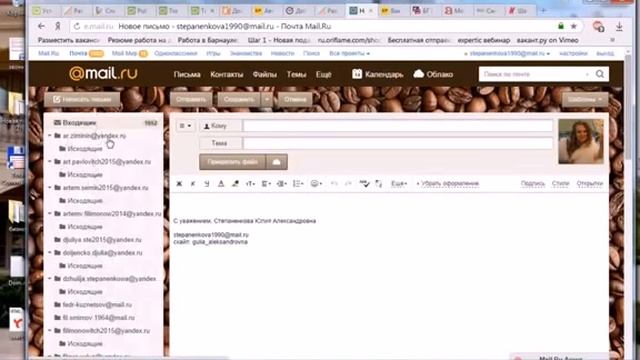
Task: Click 'Прикрепить файл' attach button
Action: (x=232, y=162)
